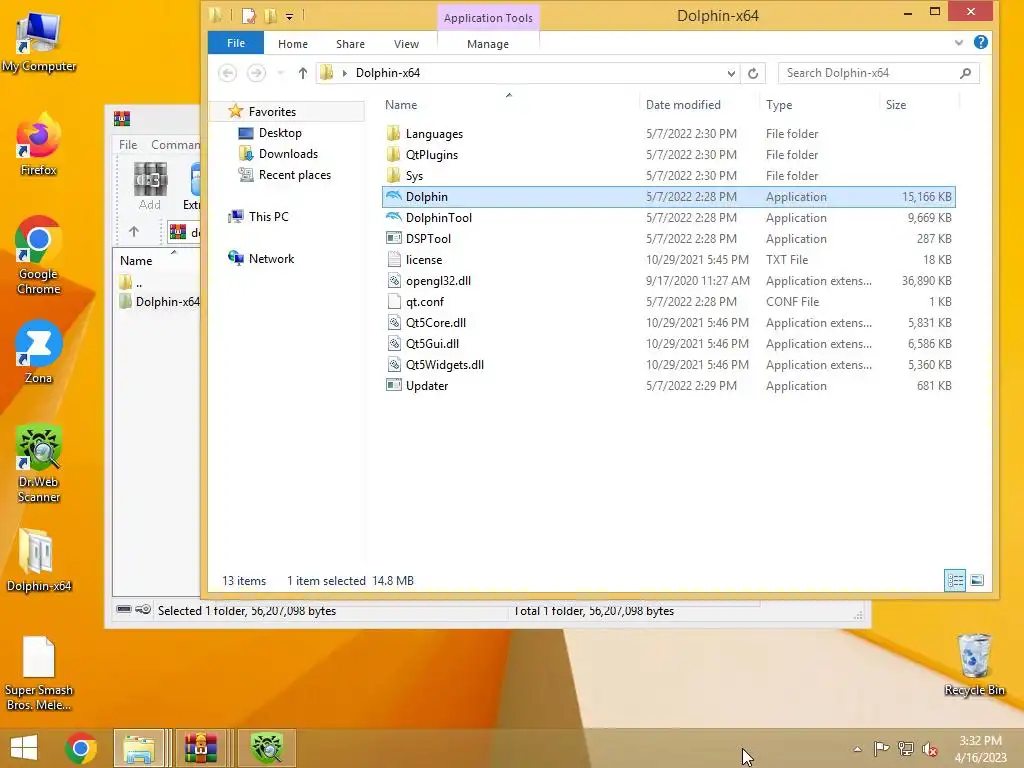This screenshot has height=768, width=1024.
Task: Expand the address path chevron before Dolphin-x64
Action: click(x=345, y=73)
